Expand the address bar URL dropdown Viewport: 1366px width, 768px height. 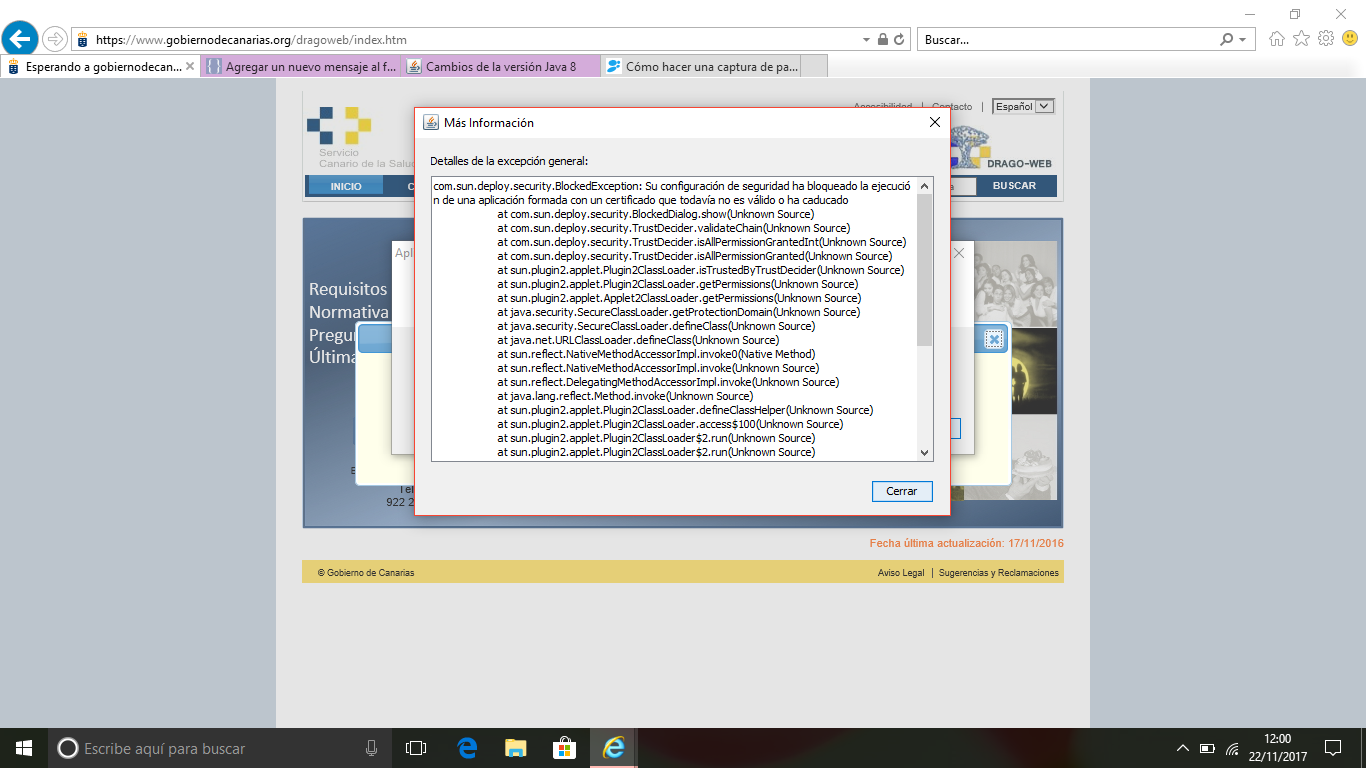coord(866,40)
